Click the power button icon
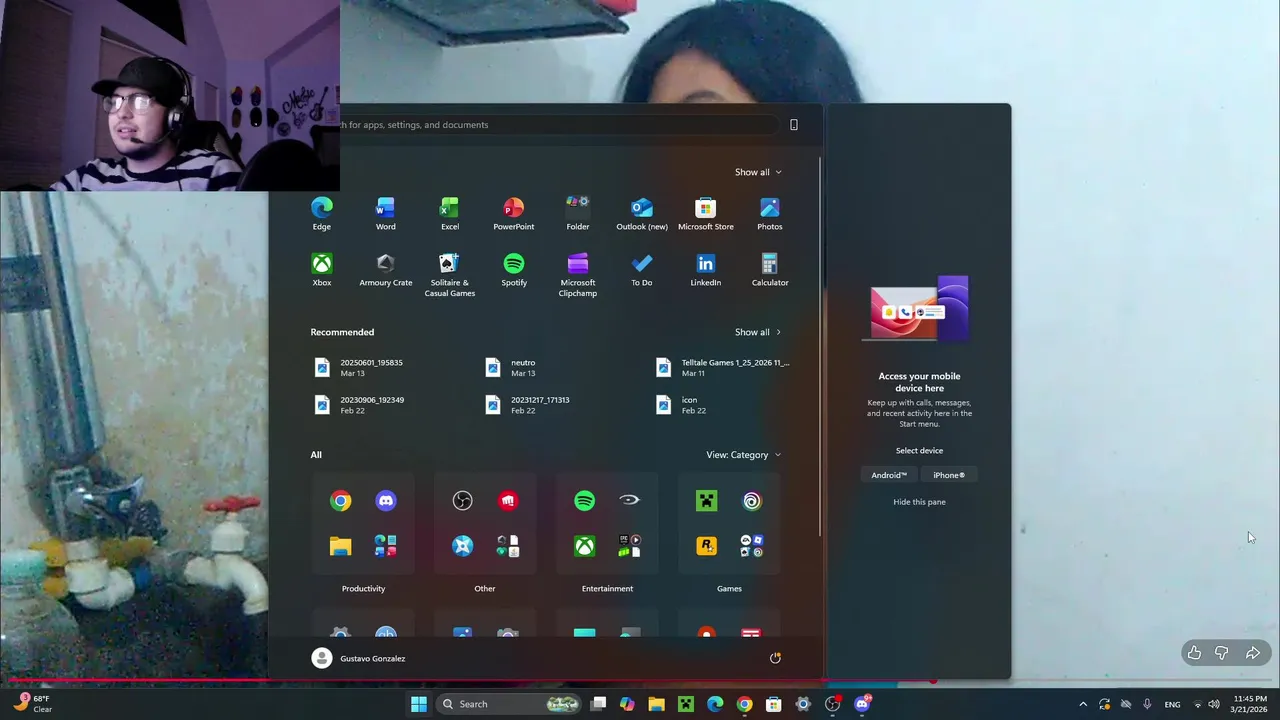This screenshot has width=1280, height=720. point(775,658)
